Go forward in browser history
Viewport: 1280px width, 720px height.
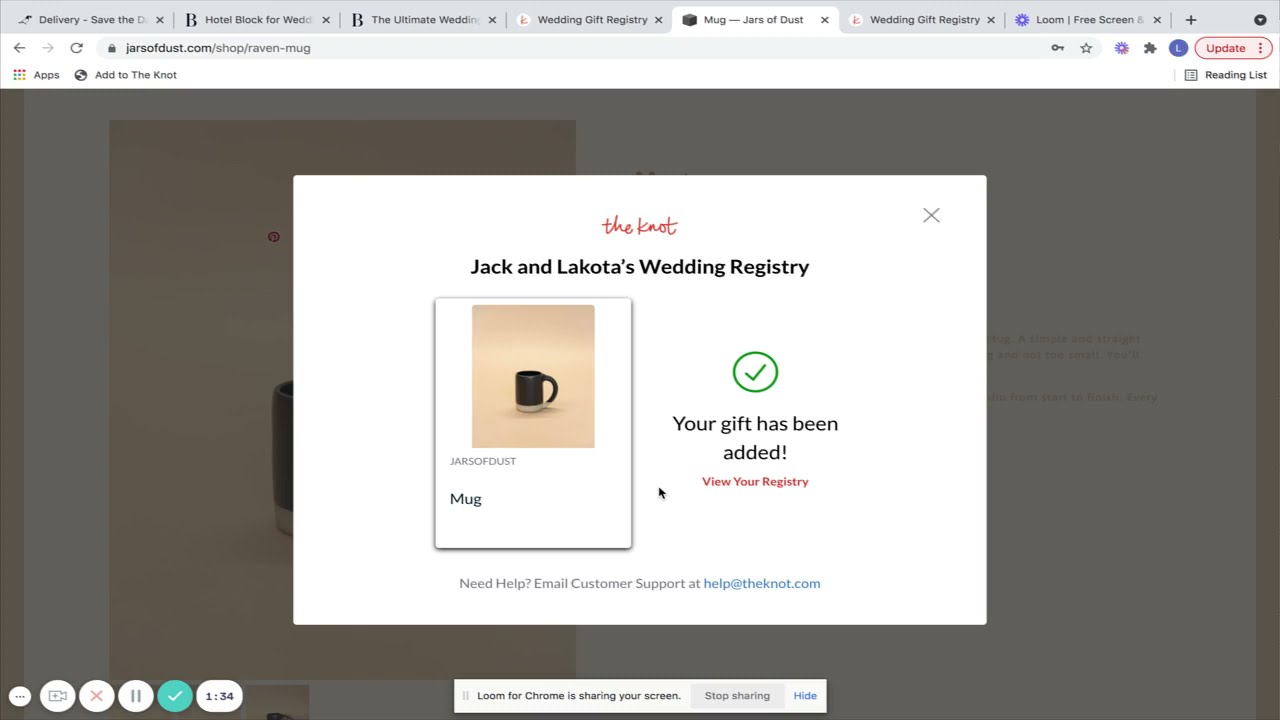tap(47, 48)
